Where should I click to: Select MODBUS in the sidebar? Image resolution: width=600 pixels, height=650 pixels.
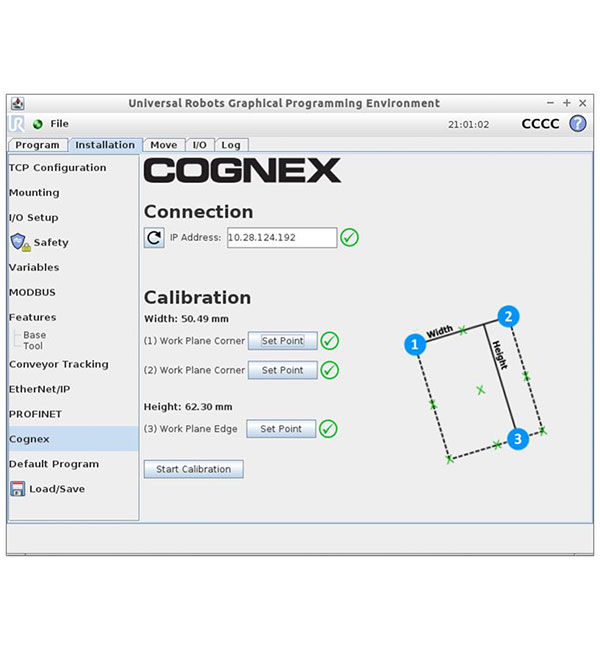[x=32, y=292]
